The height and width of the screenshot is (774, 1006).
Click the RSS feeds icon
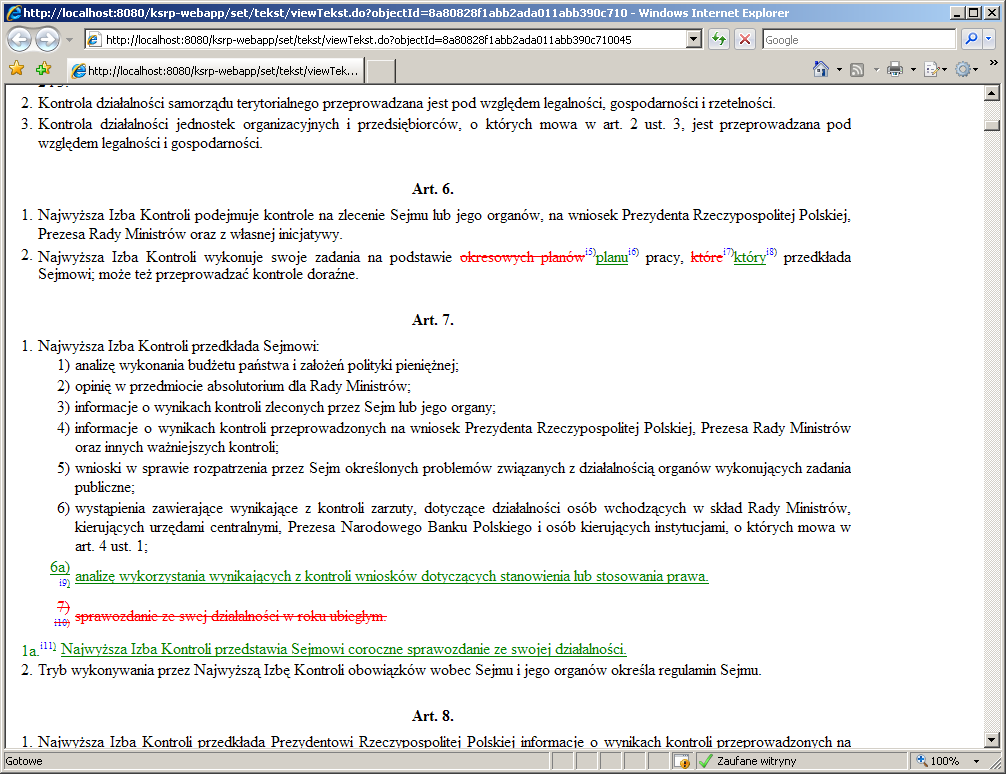857,69
